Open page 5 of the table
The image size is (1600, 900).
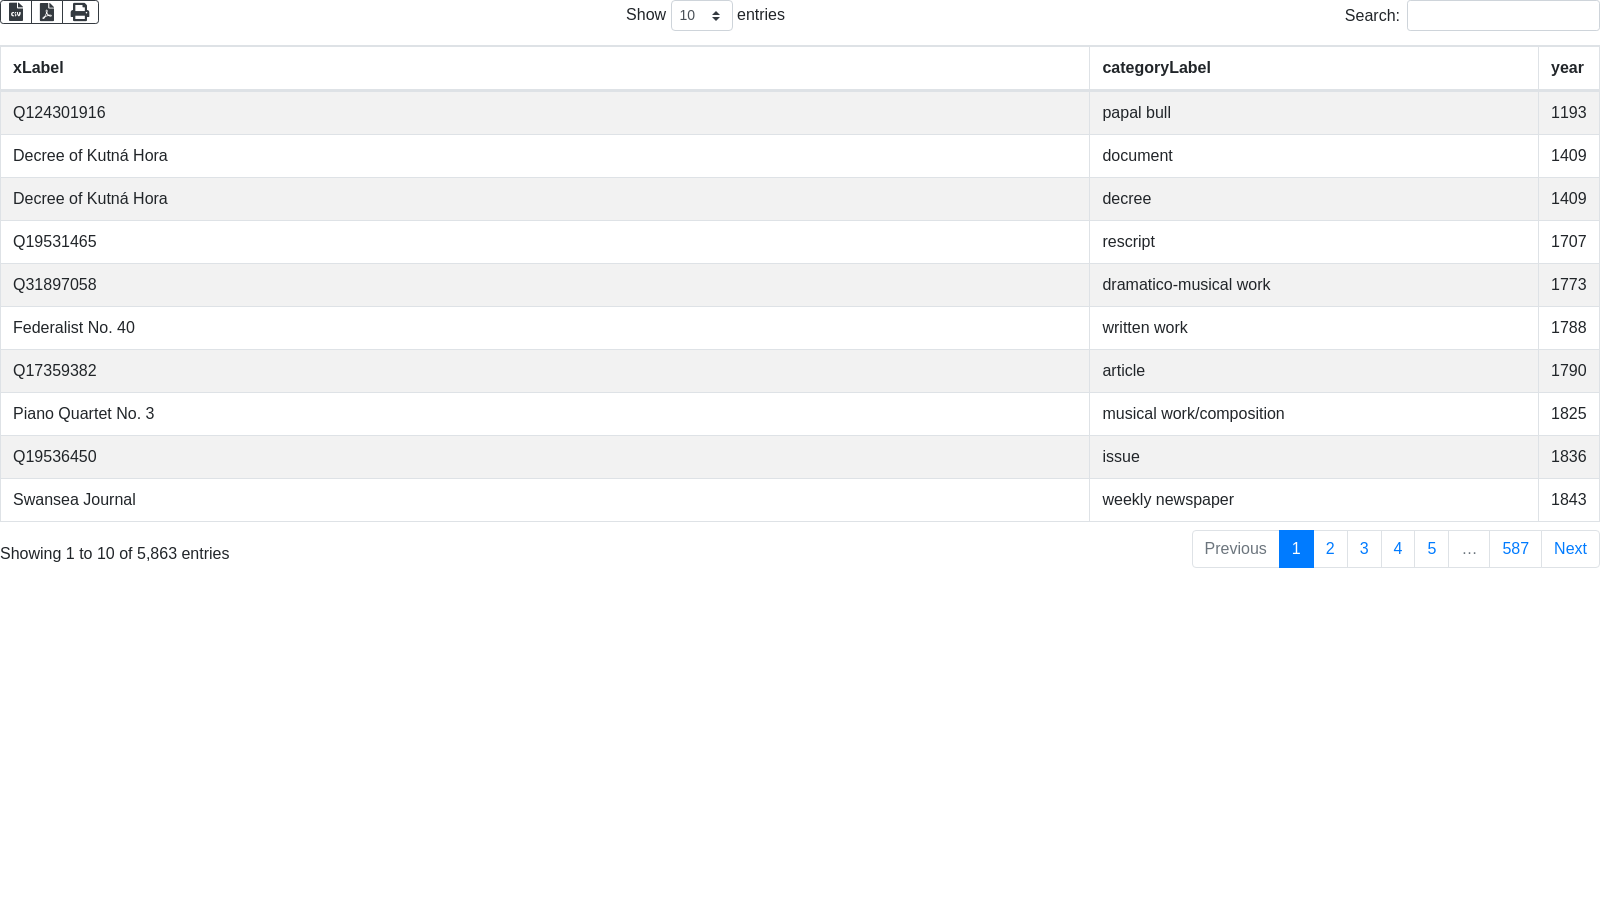[1431, 549]
